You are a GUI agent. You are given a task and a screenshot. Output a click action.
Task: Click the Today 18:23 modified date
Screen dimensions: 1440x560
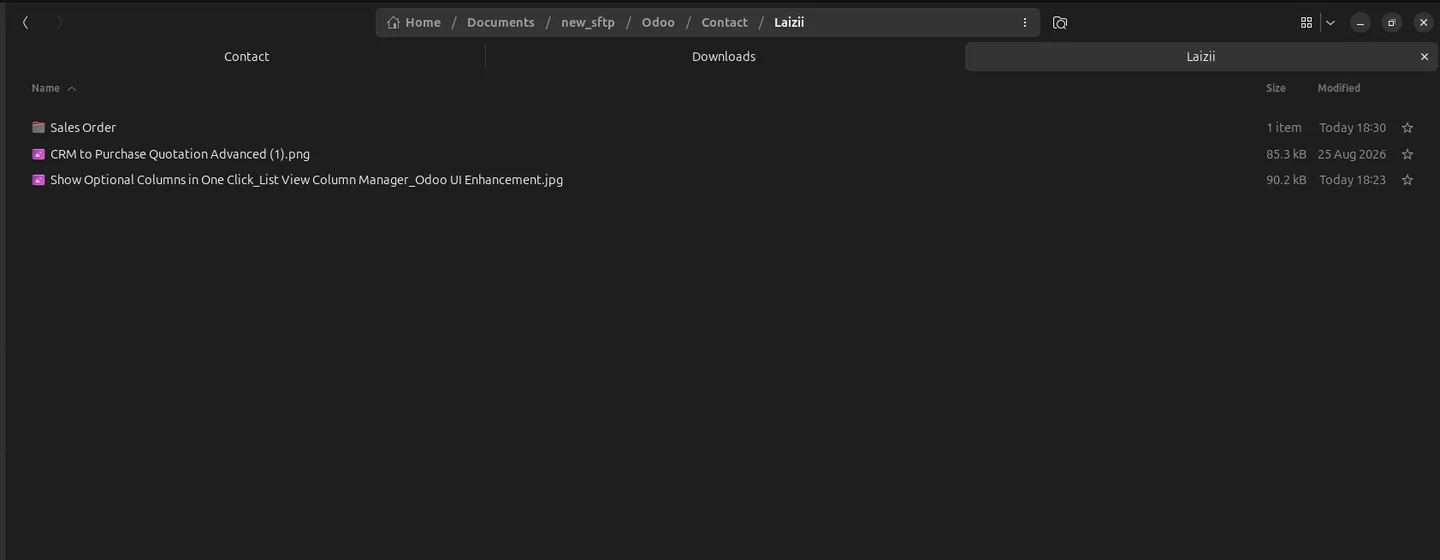point(1352,180)
